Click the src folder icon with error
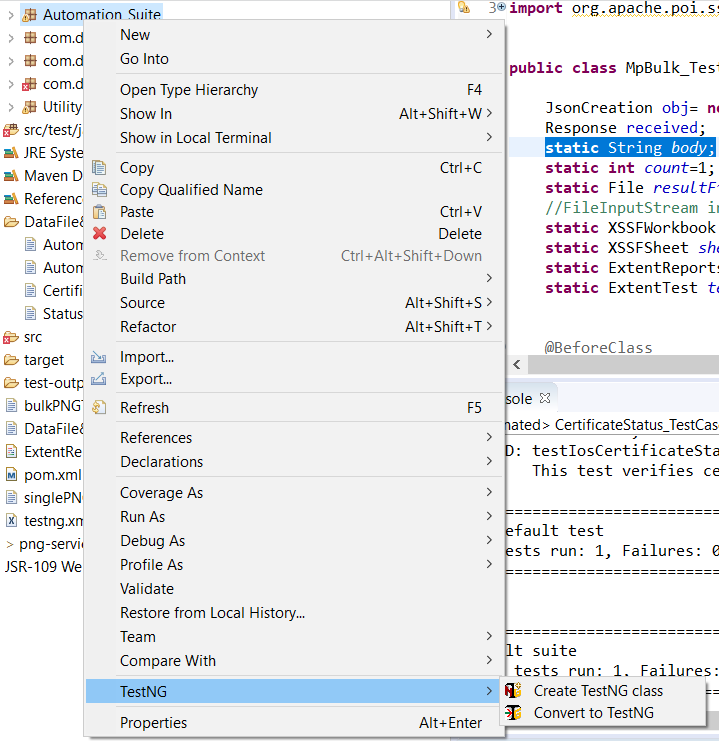This screenshot has height=741, width=724. (x=11, y=337)
